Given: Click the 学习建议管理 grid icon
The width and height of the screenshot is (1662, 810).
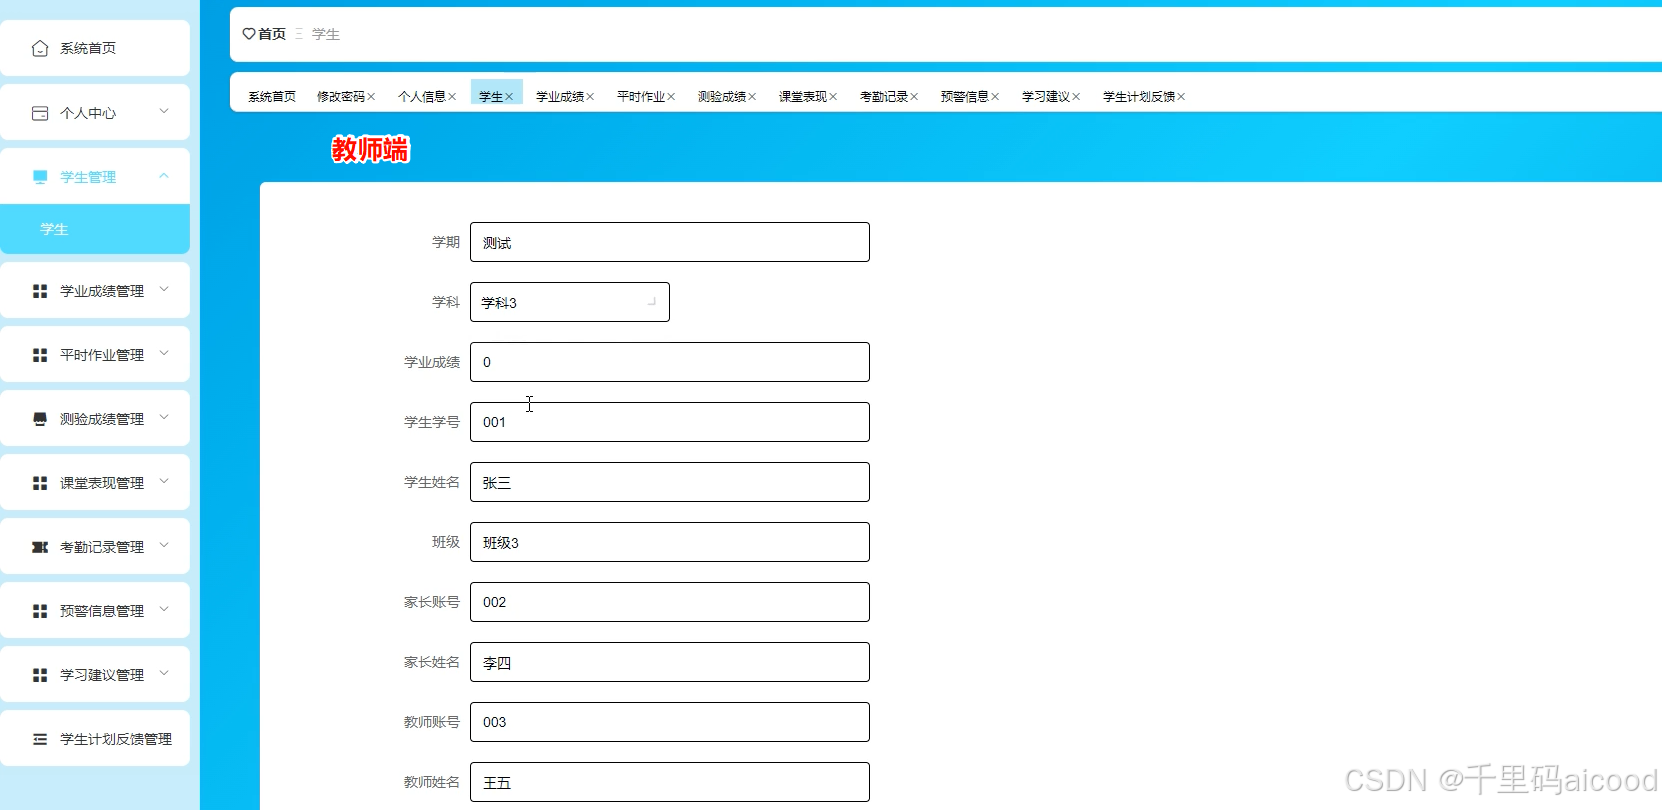Looking at the screenshot, I should (40, 675).
